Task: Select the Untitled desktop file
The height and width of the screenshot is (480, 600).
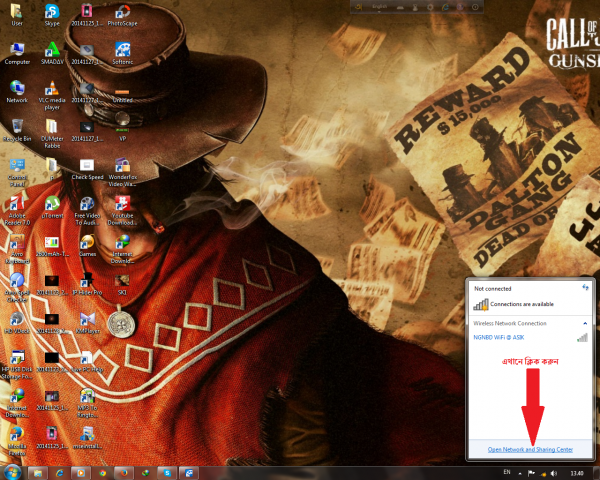Action: click(x=122, y=96)
